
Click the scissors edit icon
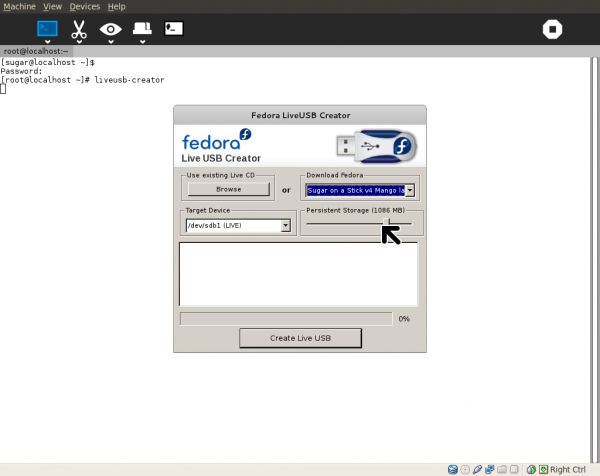(x=79, y=29)
